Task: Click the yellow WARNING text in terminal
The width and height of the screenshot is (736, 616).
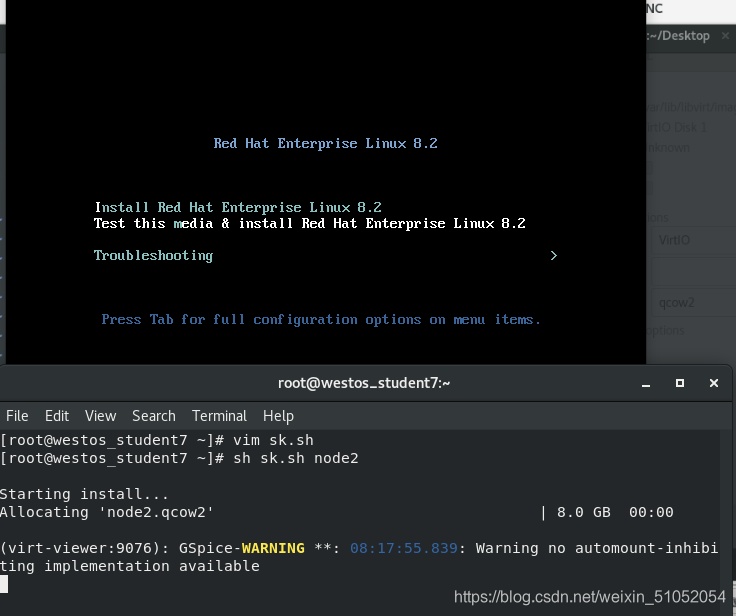Action: [x=273, y=548]
